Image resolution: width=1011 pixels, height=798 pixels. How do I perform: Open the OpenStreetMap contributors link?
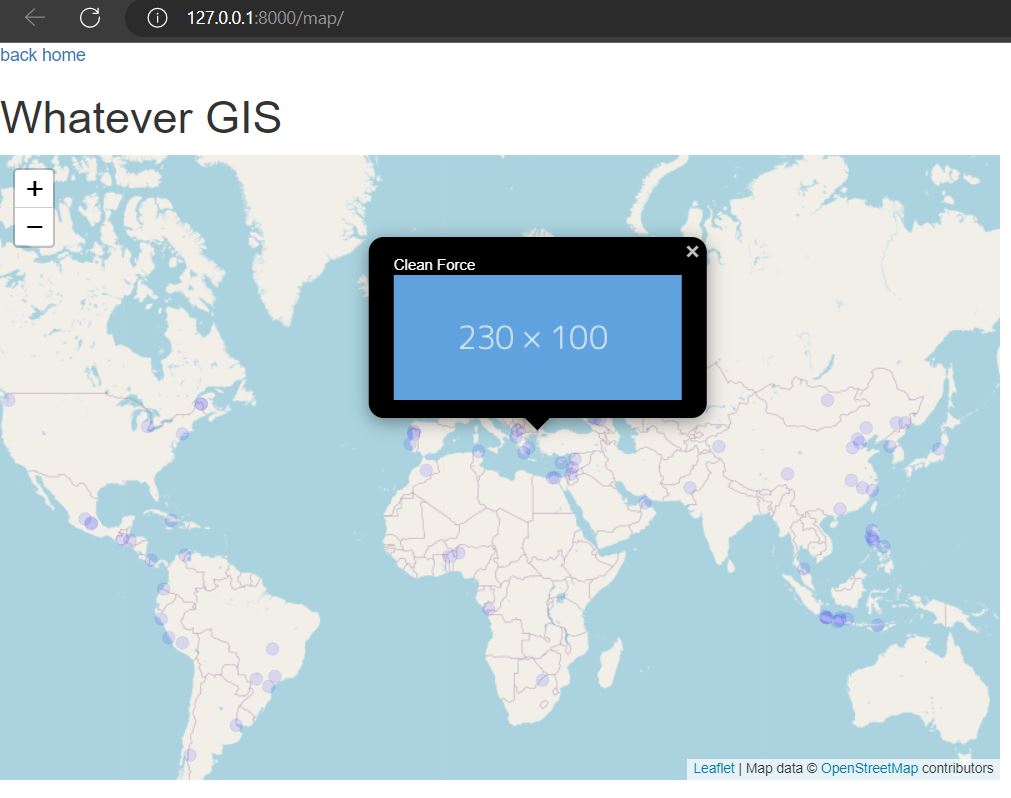click(868, 768)
